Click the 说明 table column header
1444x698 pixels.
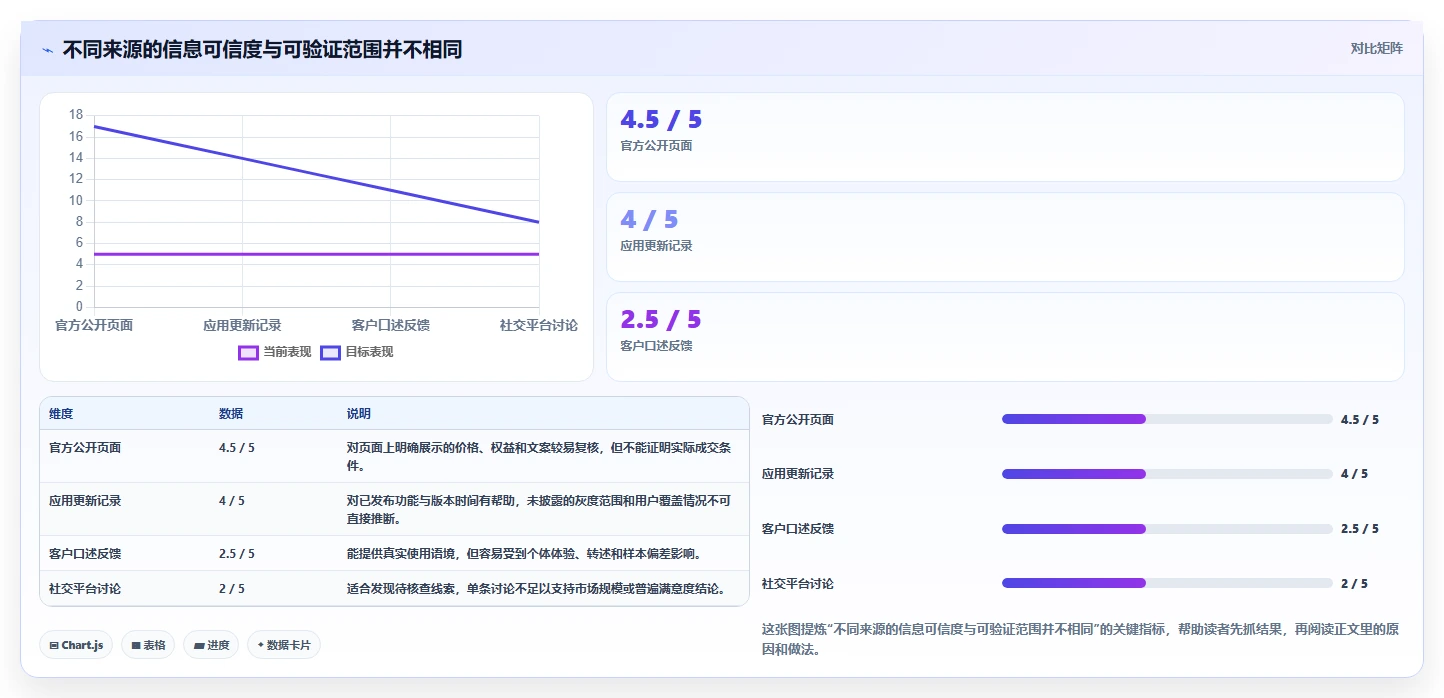pyautogui.click(x=359, y=414)
